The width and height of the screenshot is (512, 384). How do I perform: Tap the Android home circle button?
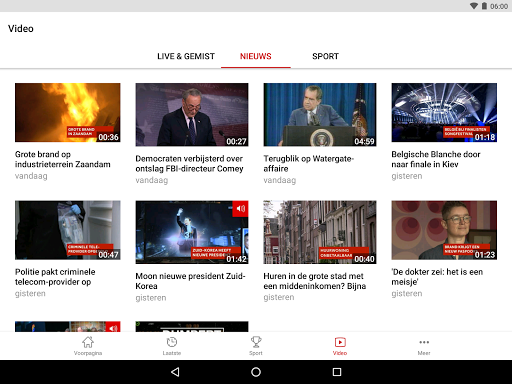256,372
